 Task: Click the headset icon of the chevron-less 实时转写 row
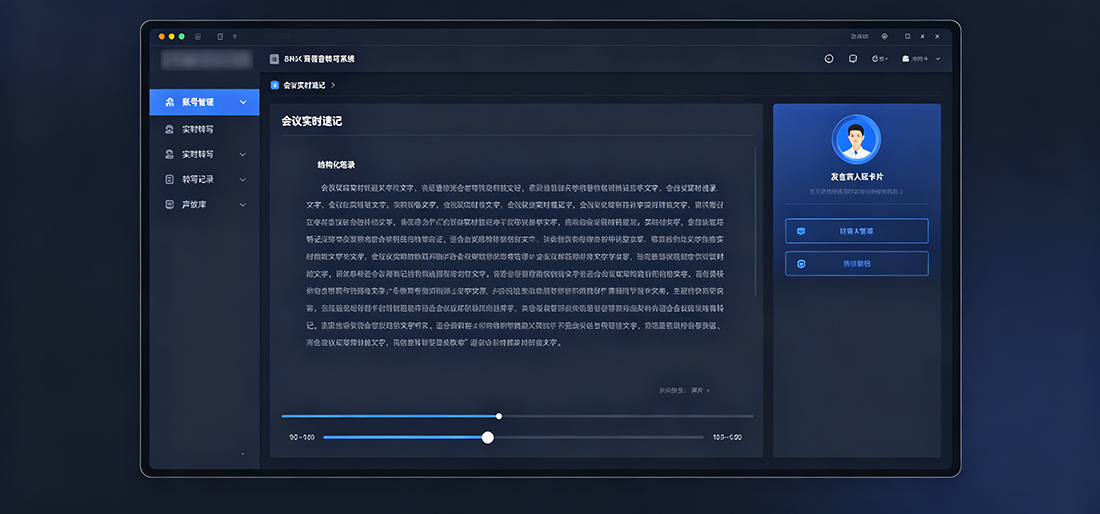(169, 130)
